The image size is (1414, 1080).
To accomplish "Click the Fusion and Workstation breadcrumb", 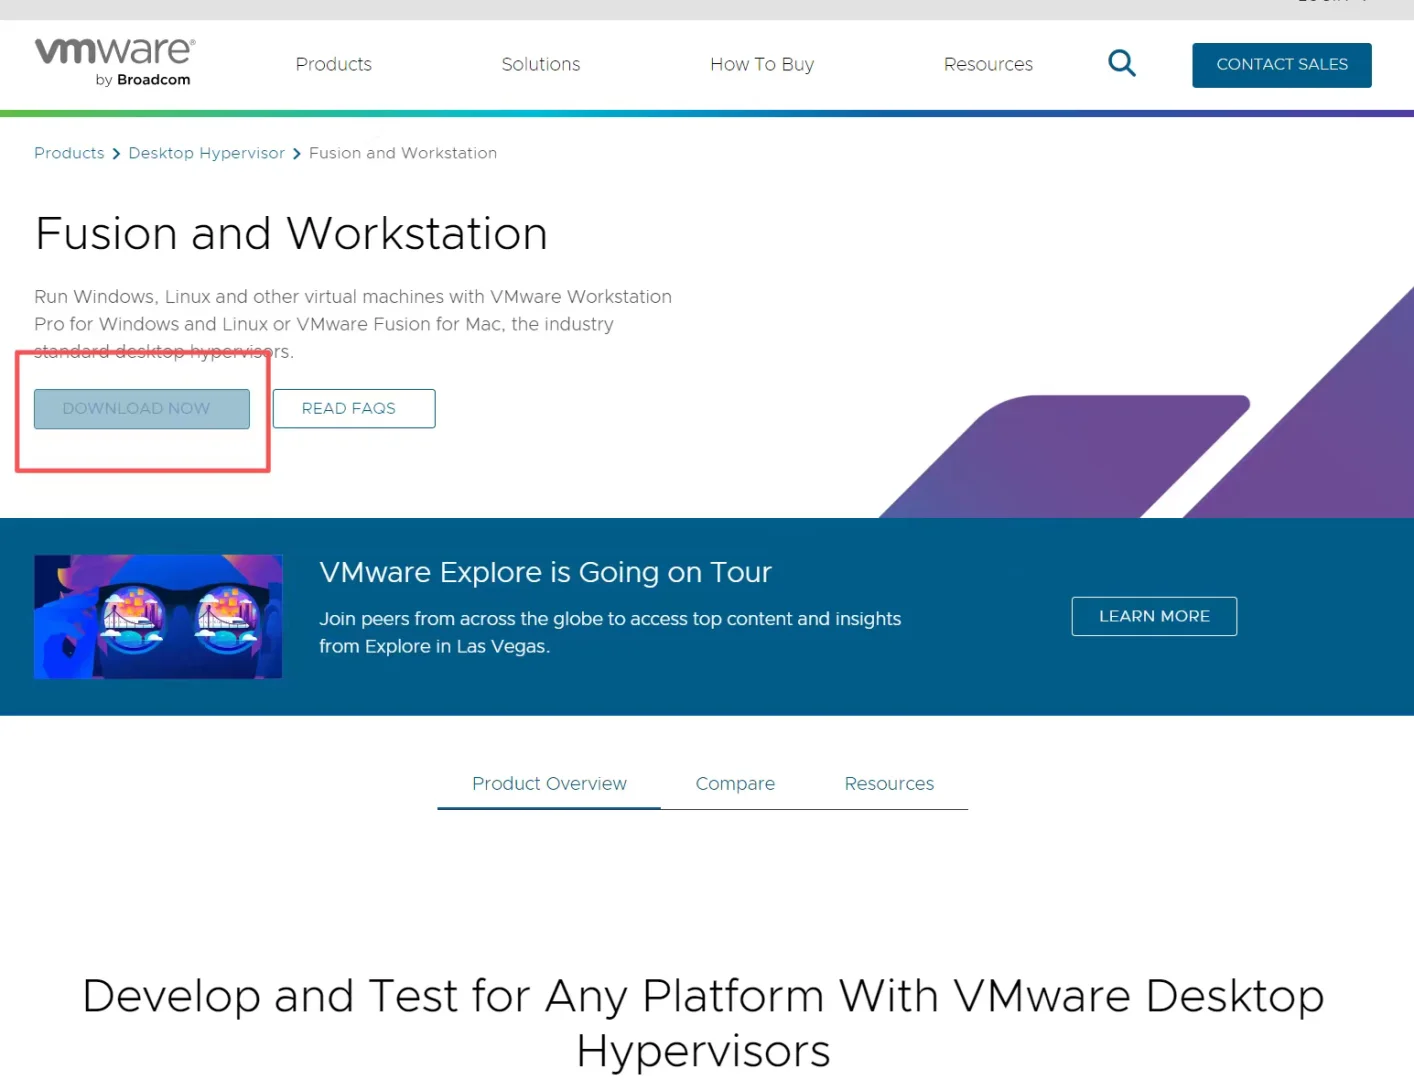I will pos(402,153).
